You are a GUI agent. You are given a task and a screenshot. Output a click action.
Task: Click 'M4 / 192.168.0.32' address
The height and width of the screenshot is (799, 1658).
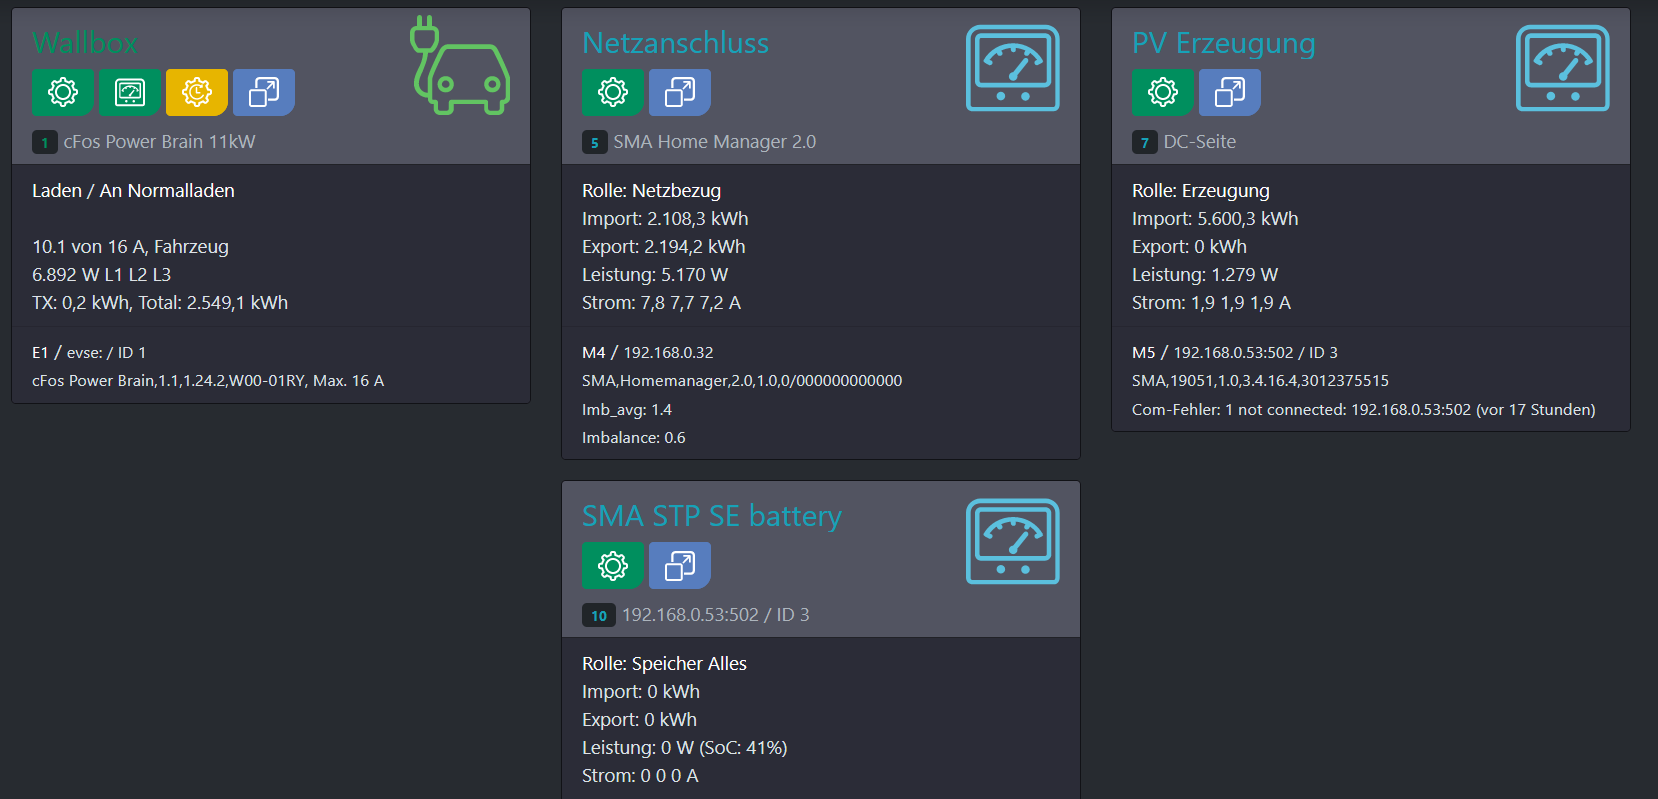coord(648,353)
